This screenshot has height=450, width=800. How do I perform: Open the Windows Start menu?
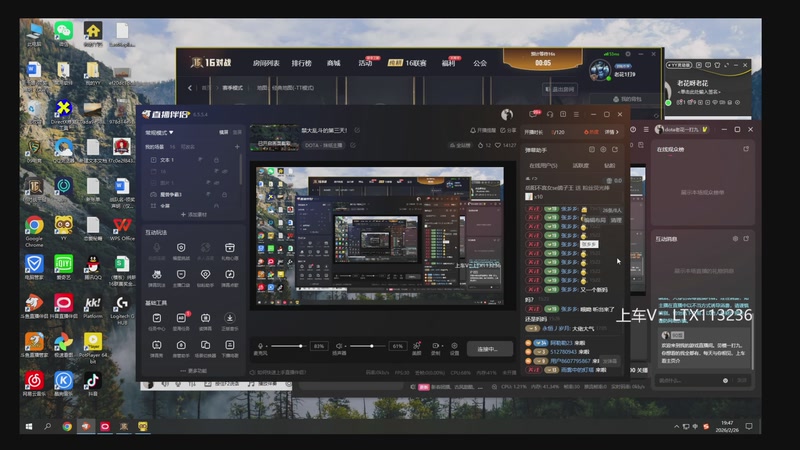29,426
